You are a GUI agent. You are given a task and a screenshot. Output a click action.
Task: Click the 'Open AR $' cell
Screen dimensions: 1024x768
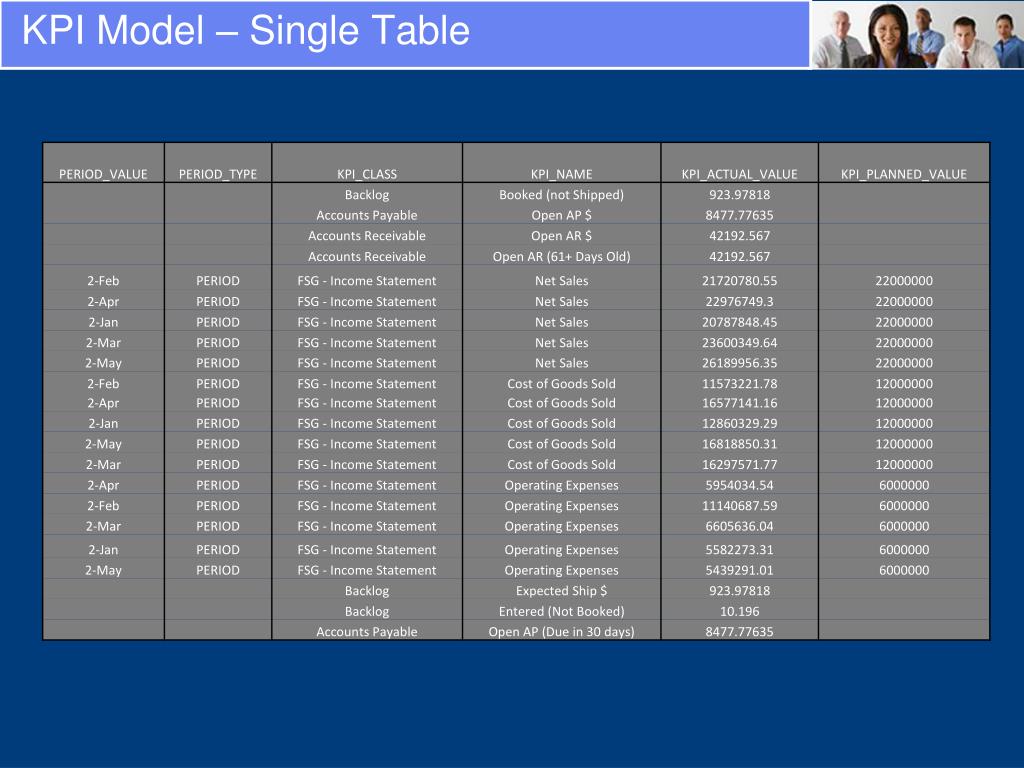click(x=562, y=236)
